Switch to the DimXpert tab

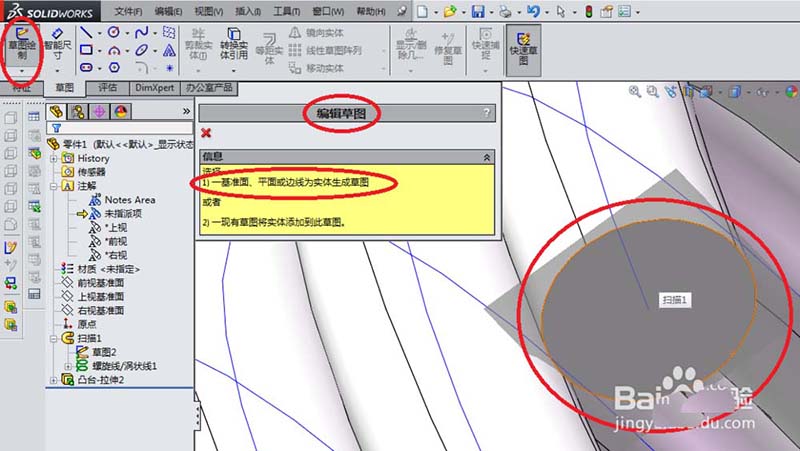(155, 88)
